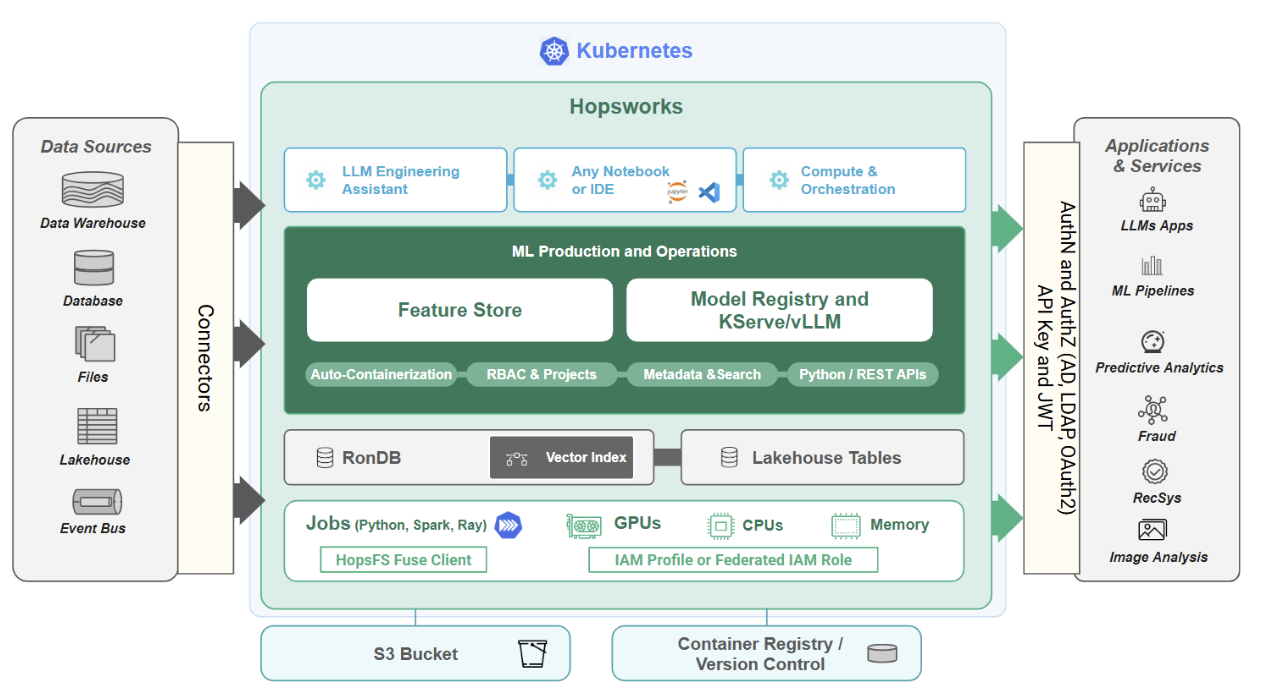
Task: Click the Python / REST APIs pill
Action: point(862,375)
